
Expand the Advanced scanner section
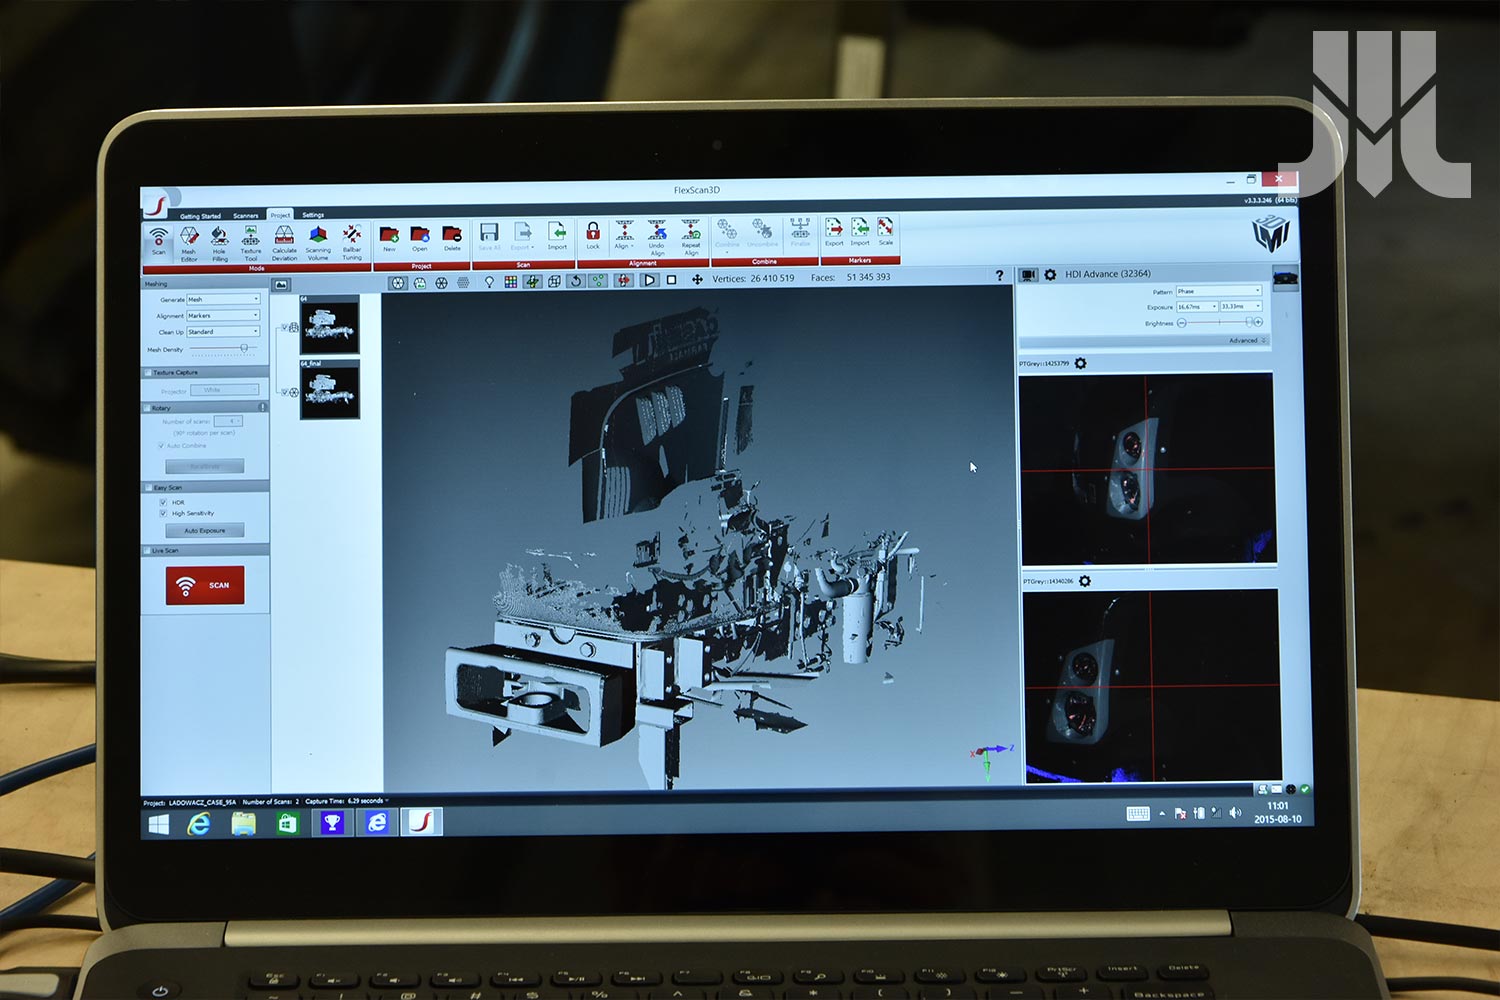[x=1247, y=340]
